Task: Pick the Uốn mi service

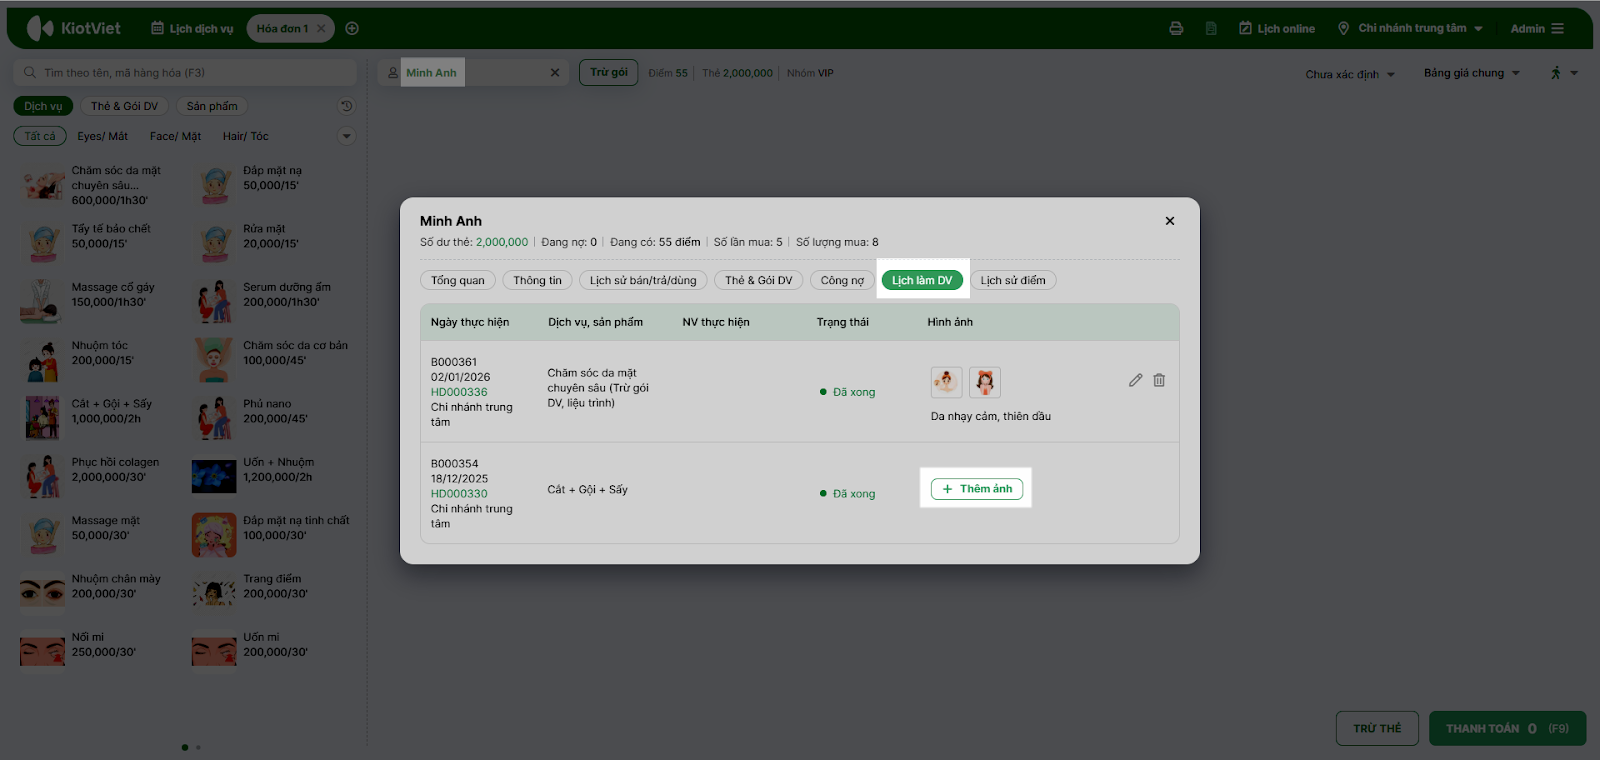Action: (x=268, y=652)
